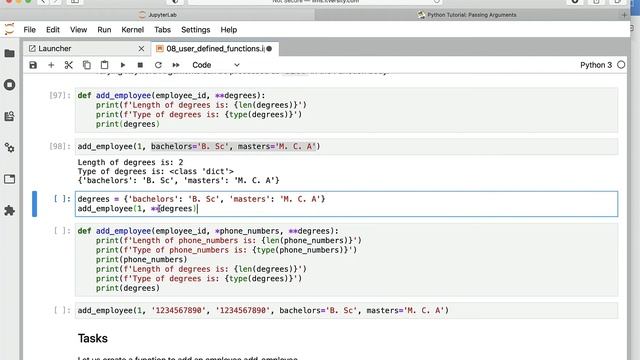Select cell [98] calling add_employee with bachelors
Image resolution: width=640 pixels, height=360 pixels.
(x=346, y=146)
